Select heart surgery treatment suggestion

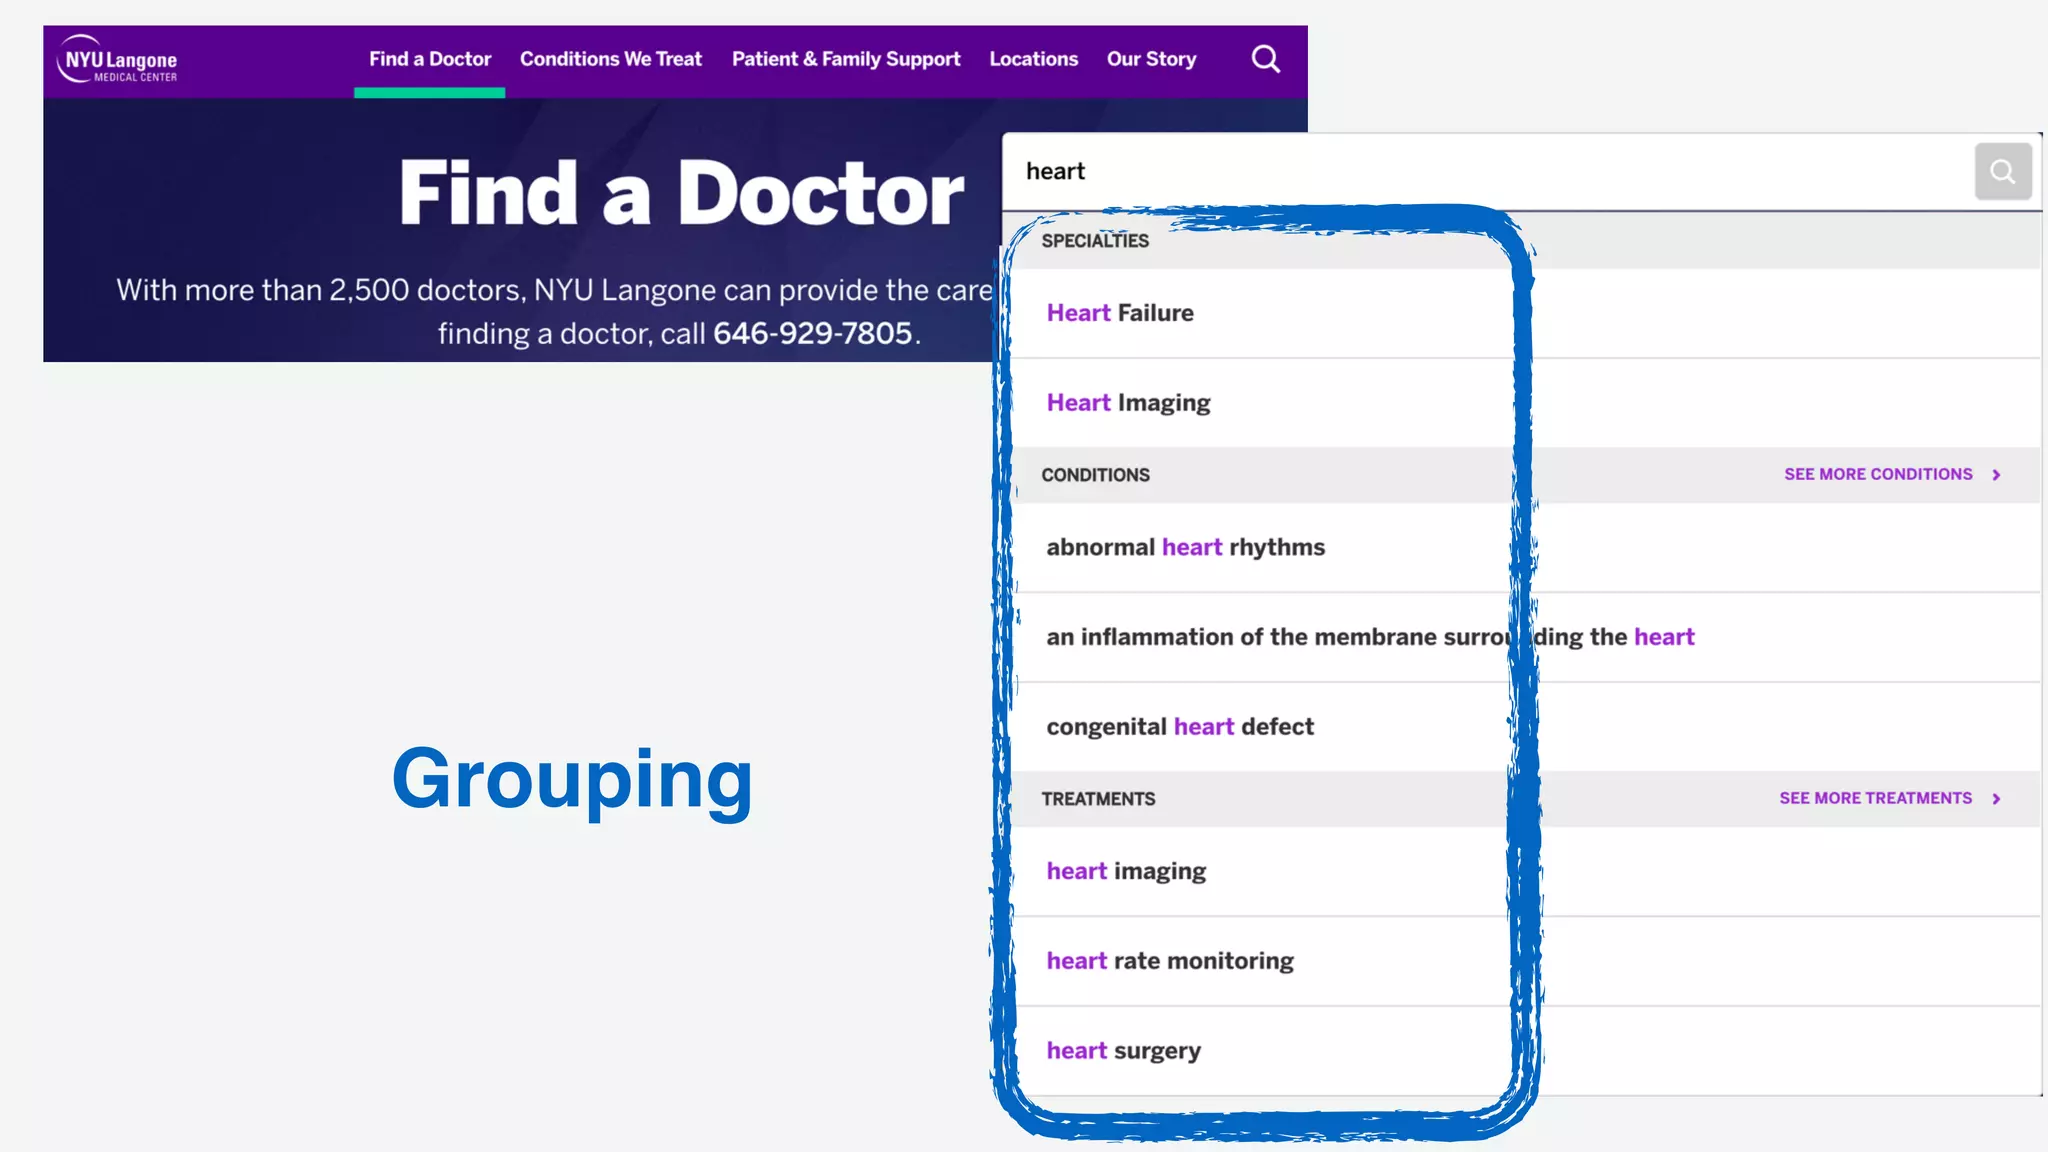click(1123, 1051)
